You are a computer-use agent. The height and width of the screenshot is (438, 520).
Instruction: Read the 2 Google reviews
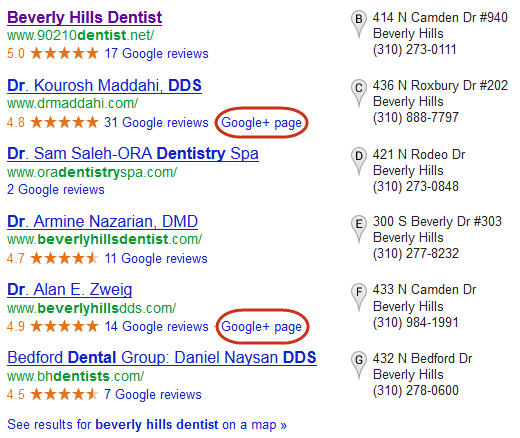56,190
